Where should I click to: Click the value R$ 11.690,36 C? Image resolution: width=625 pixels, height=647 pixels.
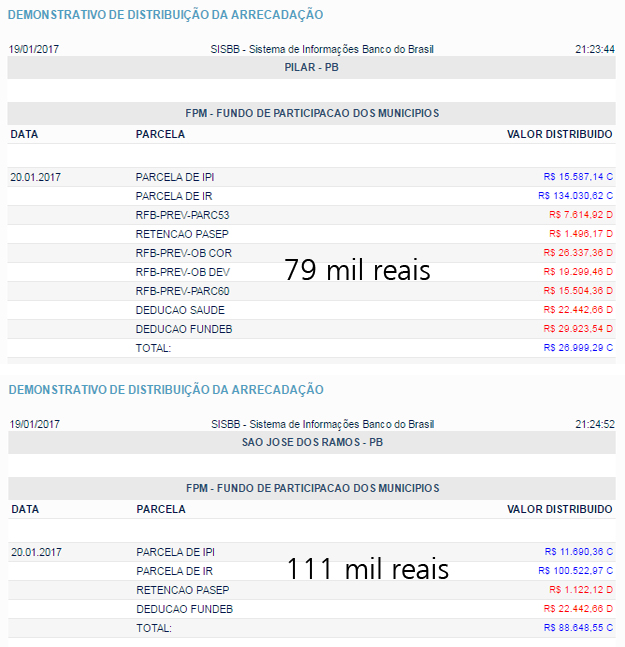(579, 552)
